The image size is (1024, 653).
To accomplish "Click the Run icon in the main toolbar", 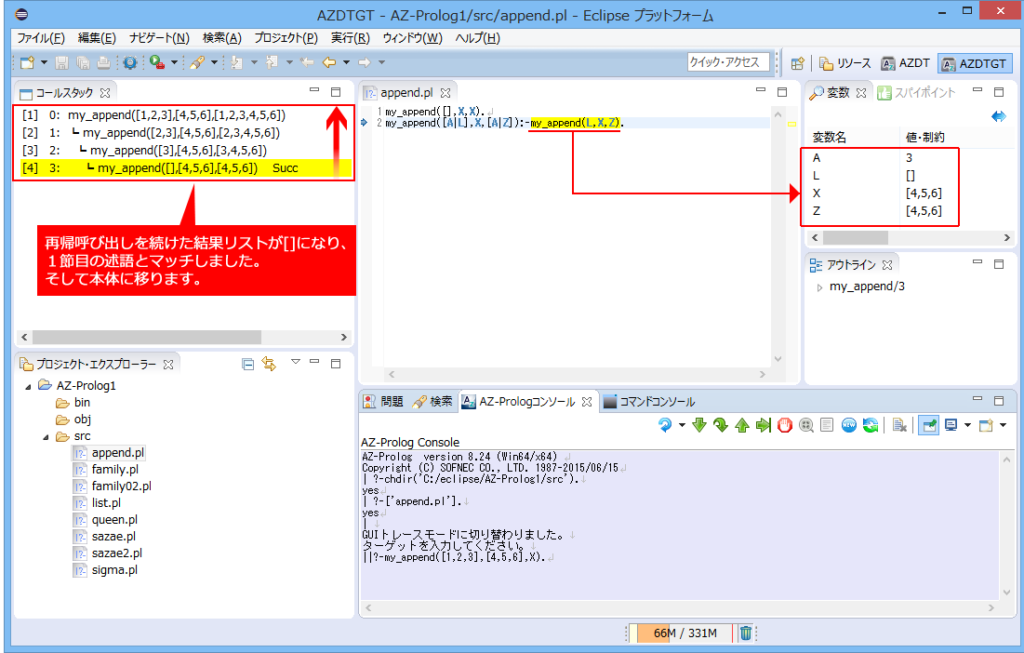I will pos(155,62).
